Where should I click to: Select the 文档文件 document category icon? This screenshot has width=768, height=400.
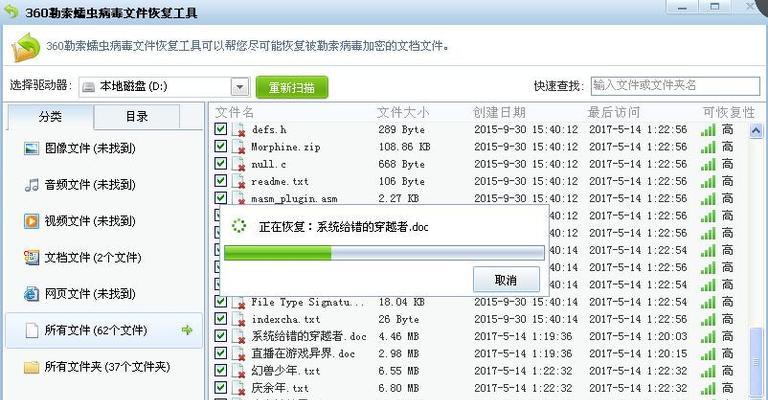31,258
